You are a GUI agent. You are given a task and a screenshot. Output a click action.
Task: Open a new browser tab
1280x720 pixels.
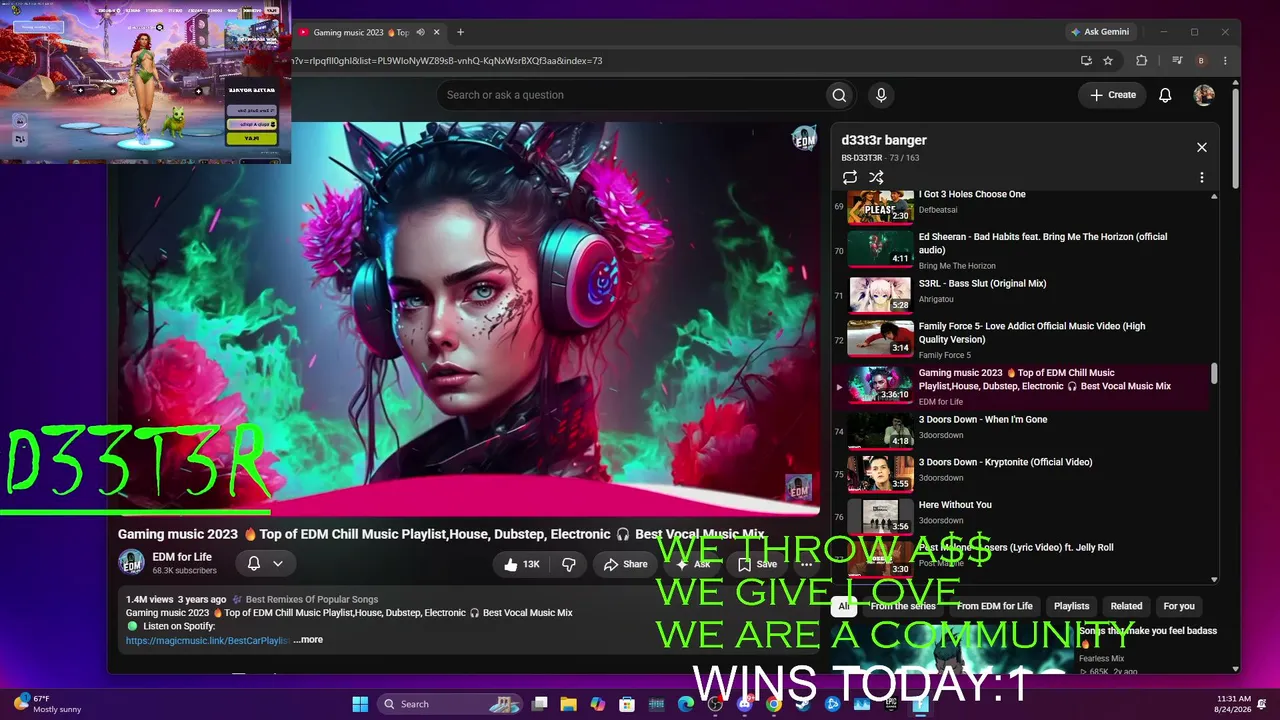pyautogui.click(x=460, y=32)
